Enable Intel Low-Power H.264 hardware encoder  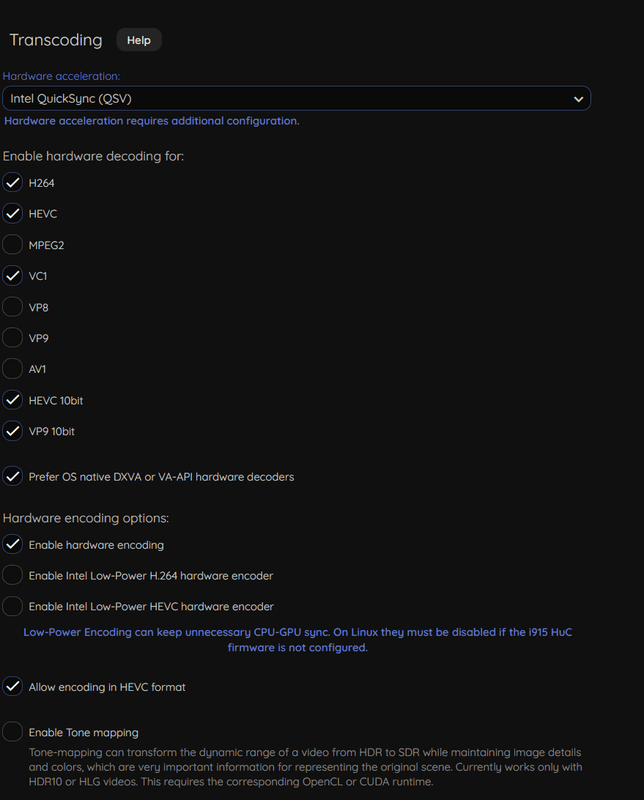pos(13,576)
